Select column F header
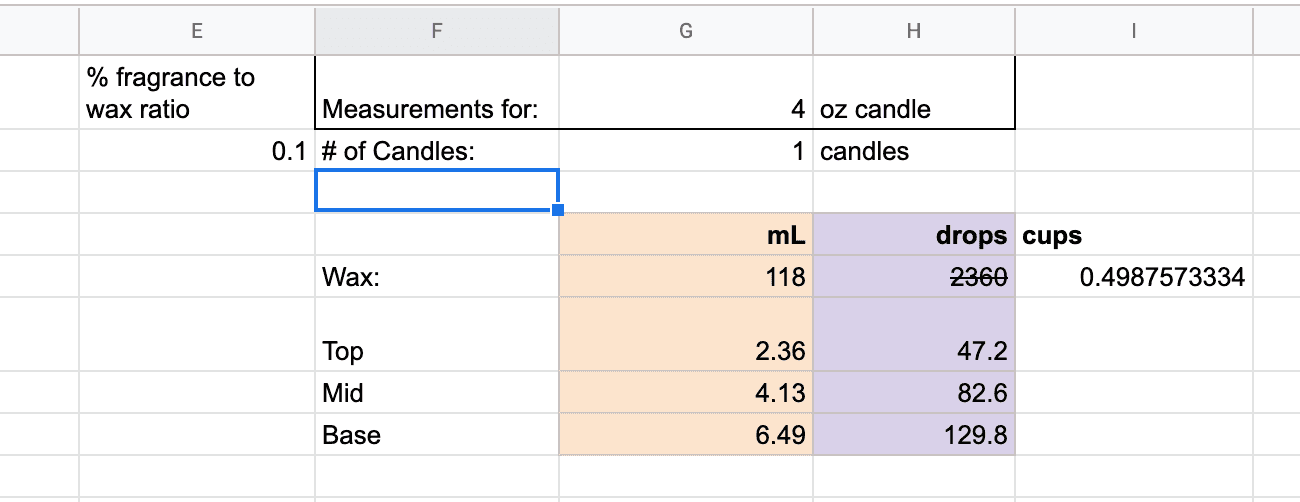The image size is (1300, 502). 436,31
